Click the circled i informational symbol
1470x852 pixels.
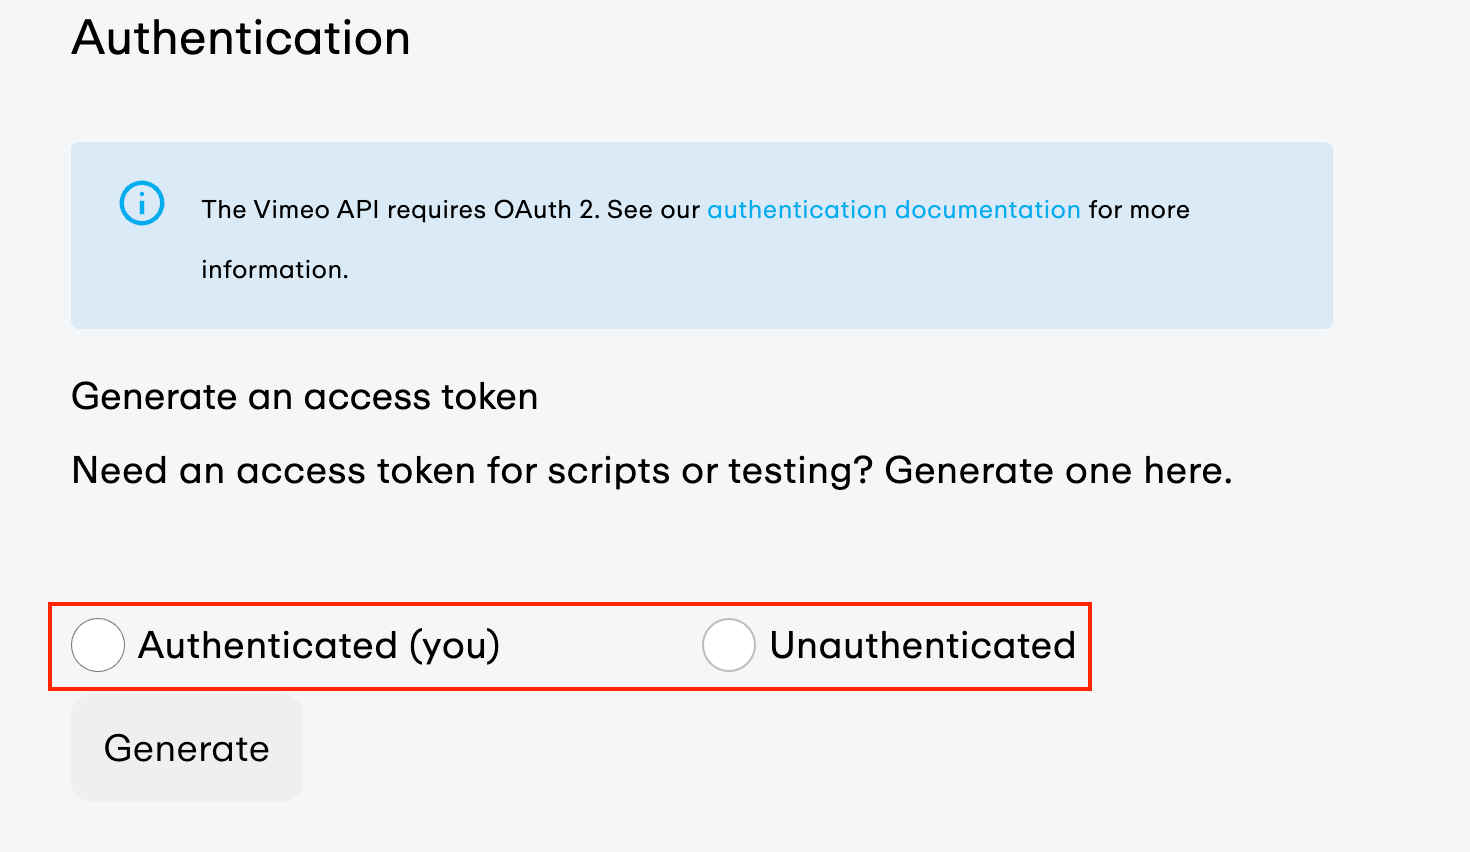pyautogui.click(x=141, y=203)
